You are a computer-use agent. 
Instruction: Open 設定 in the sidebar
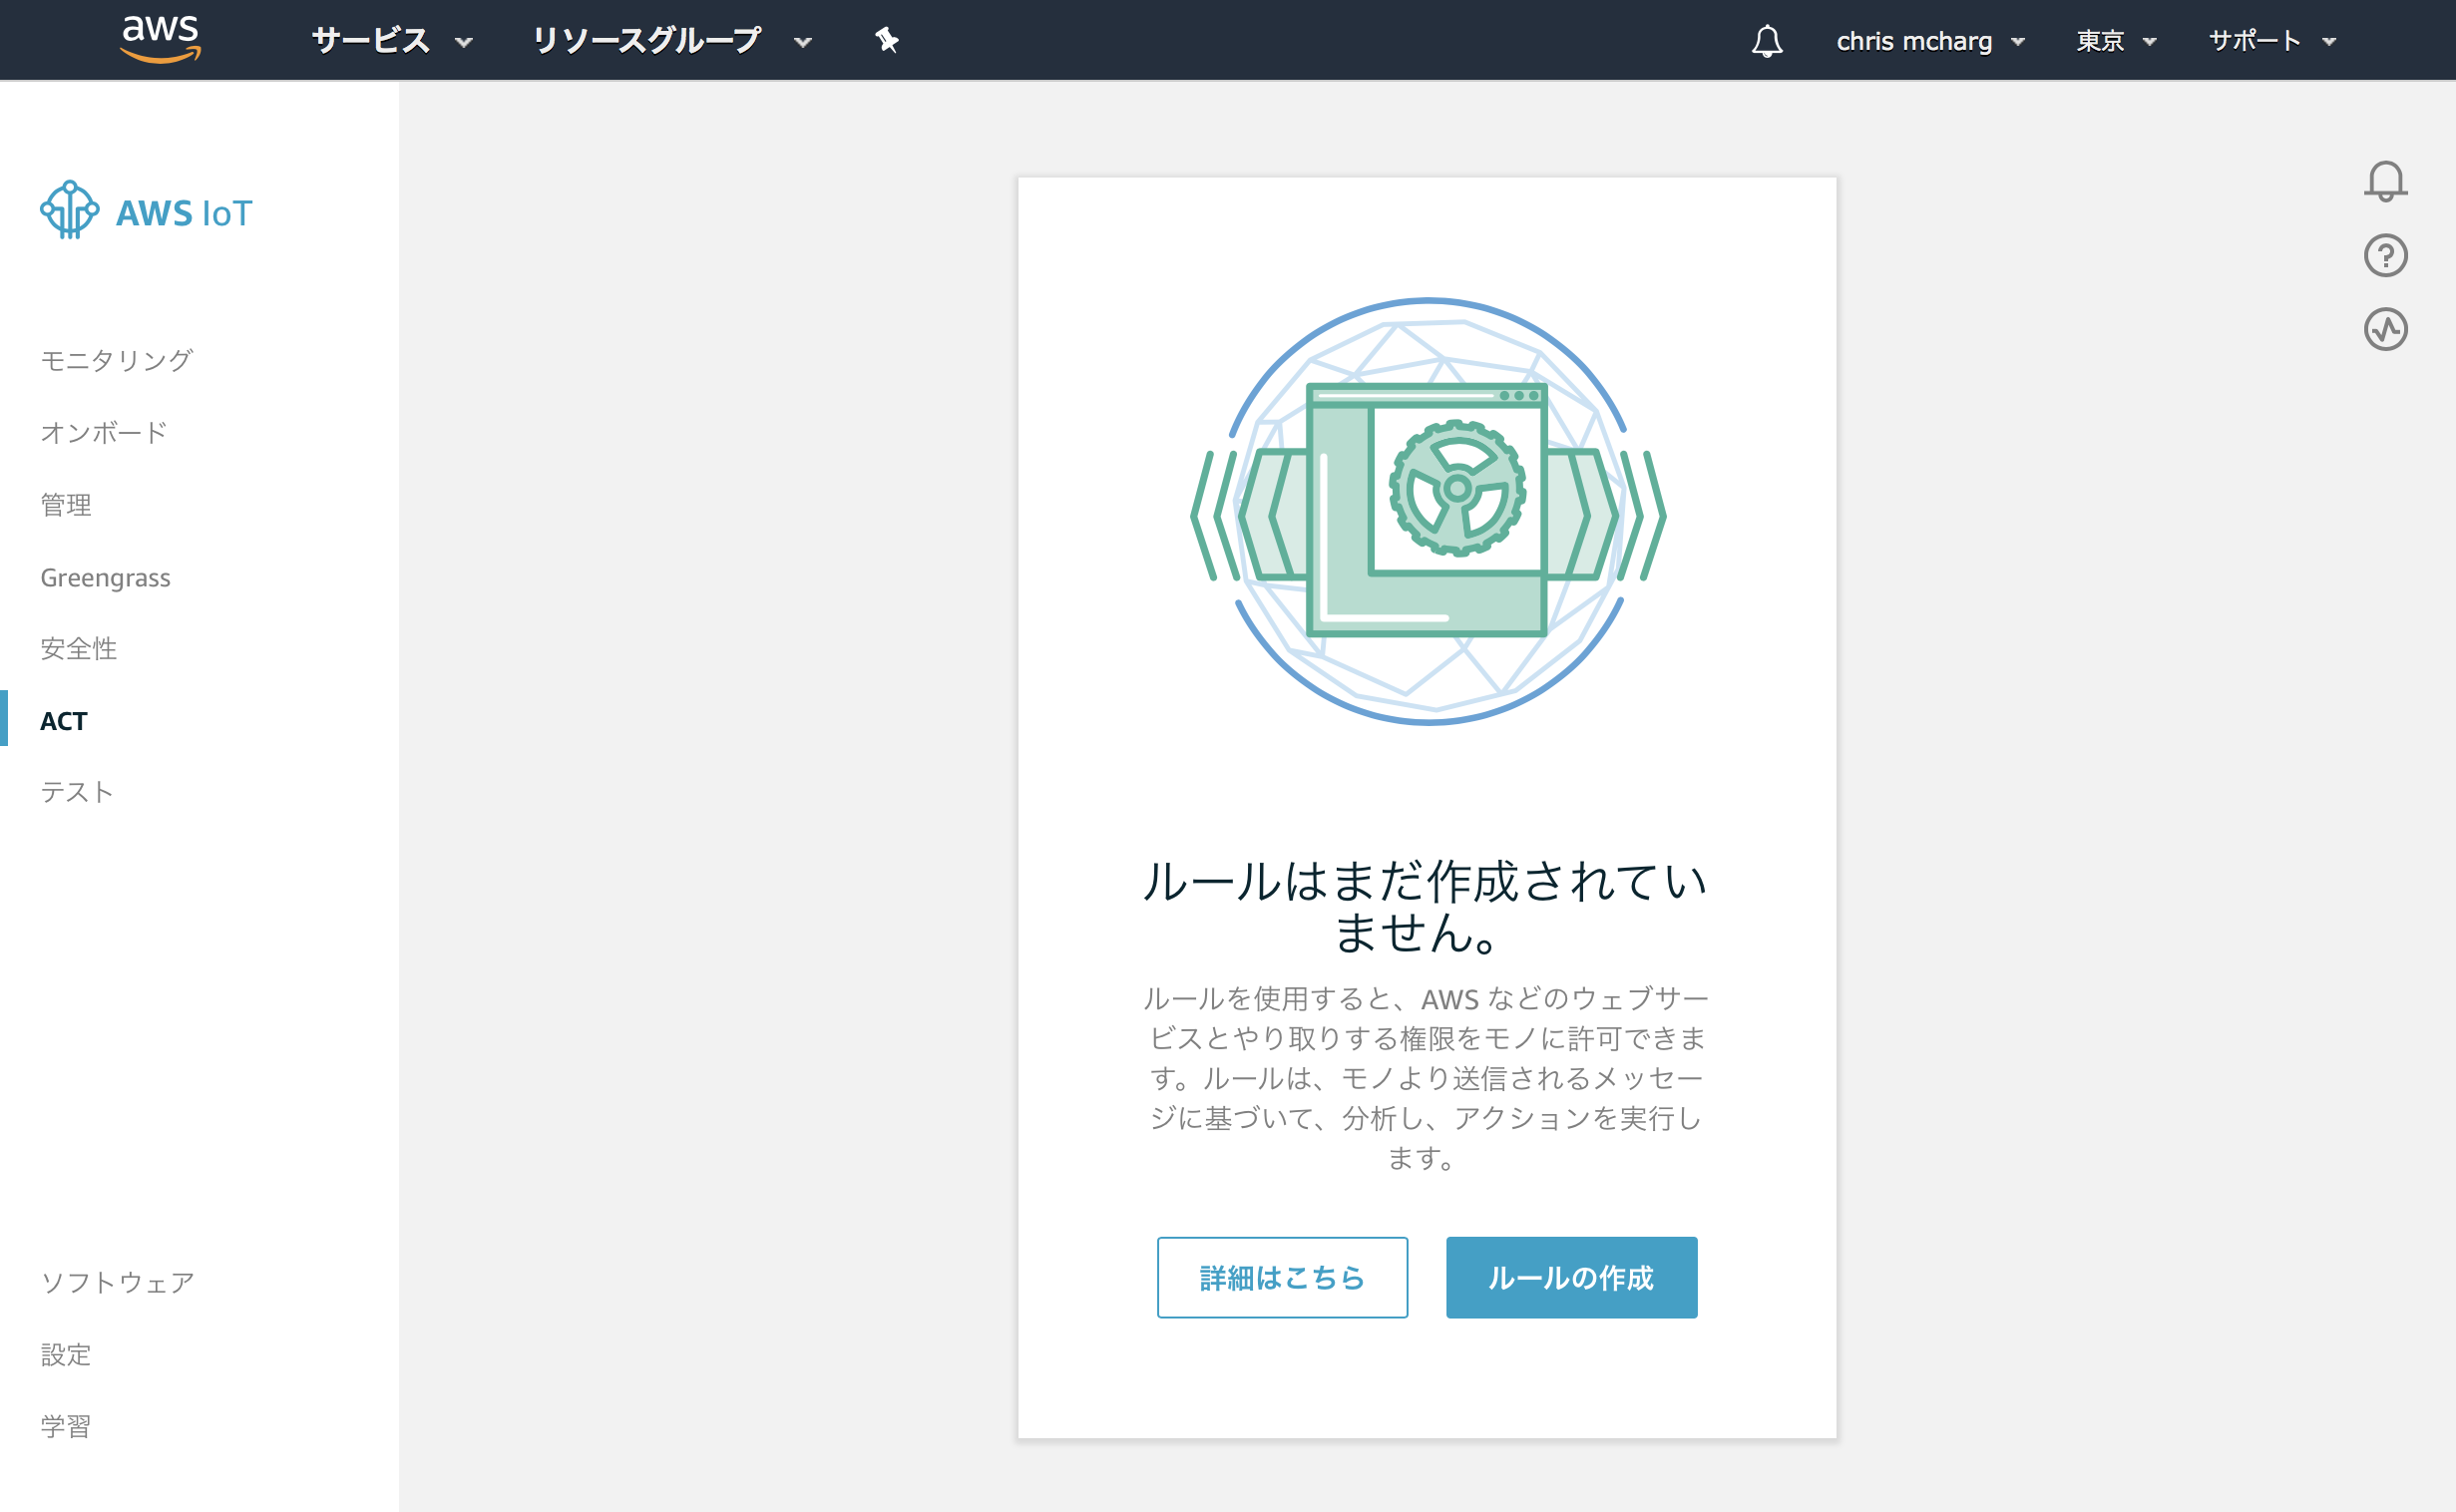66,1354
